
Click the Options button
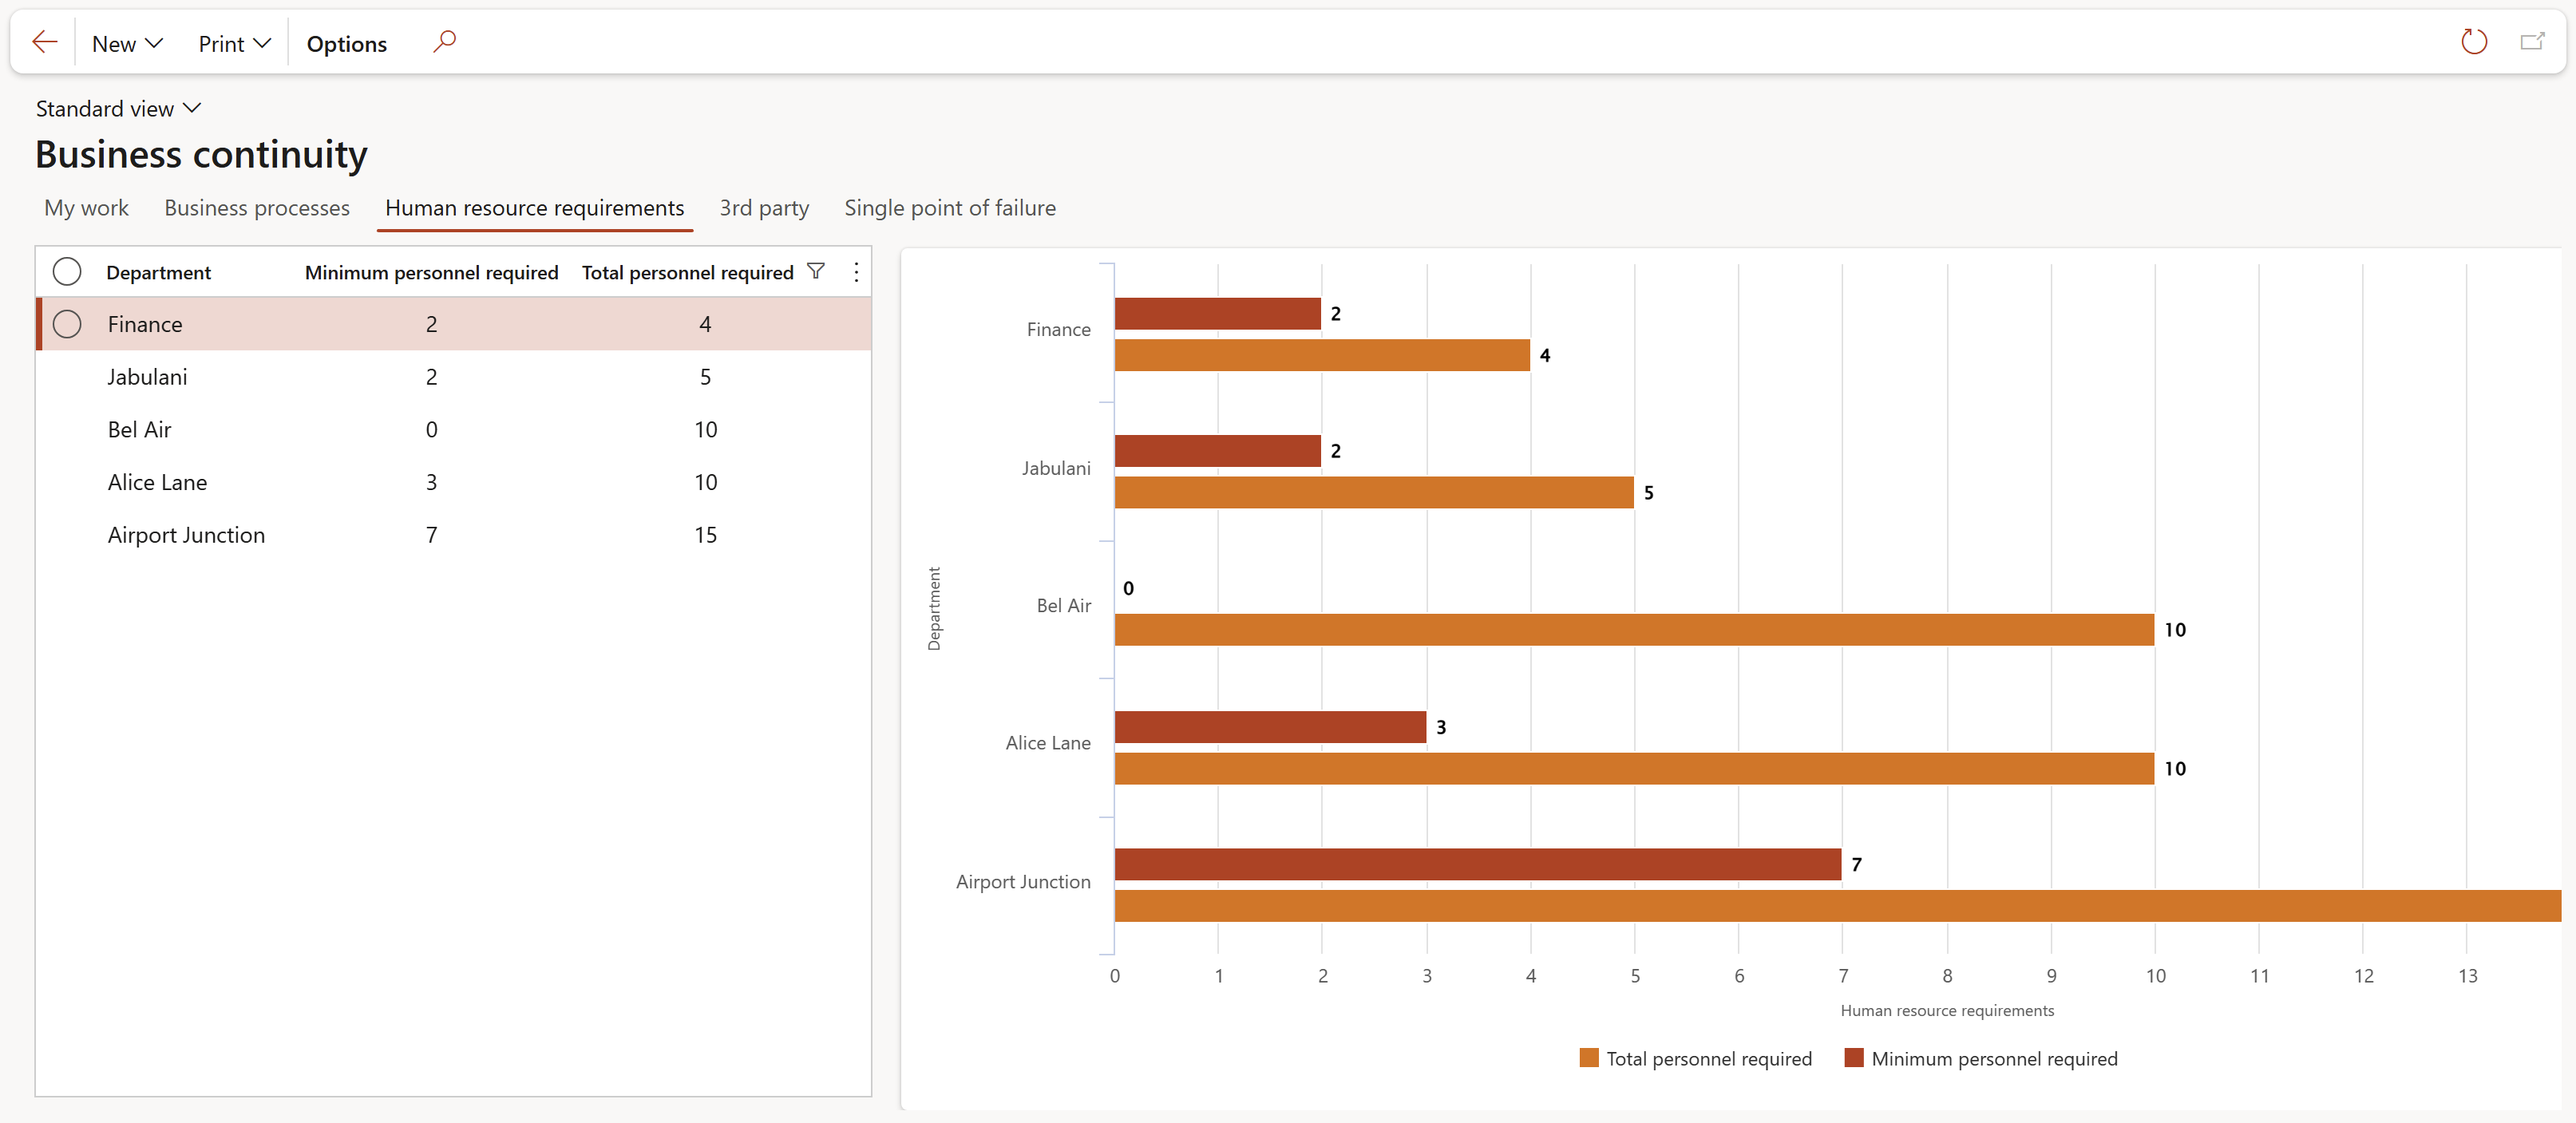pos(346,44)
